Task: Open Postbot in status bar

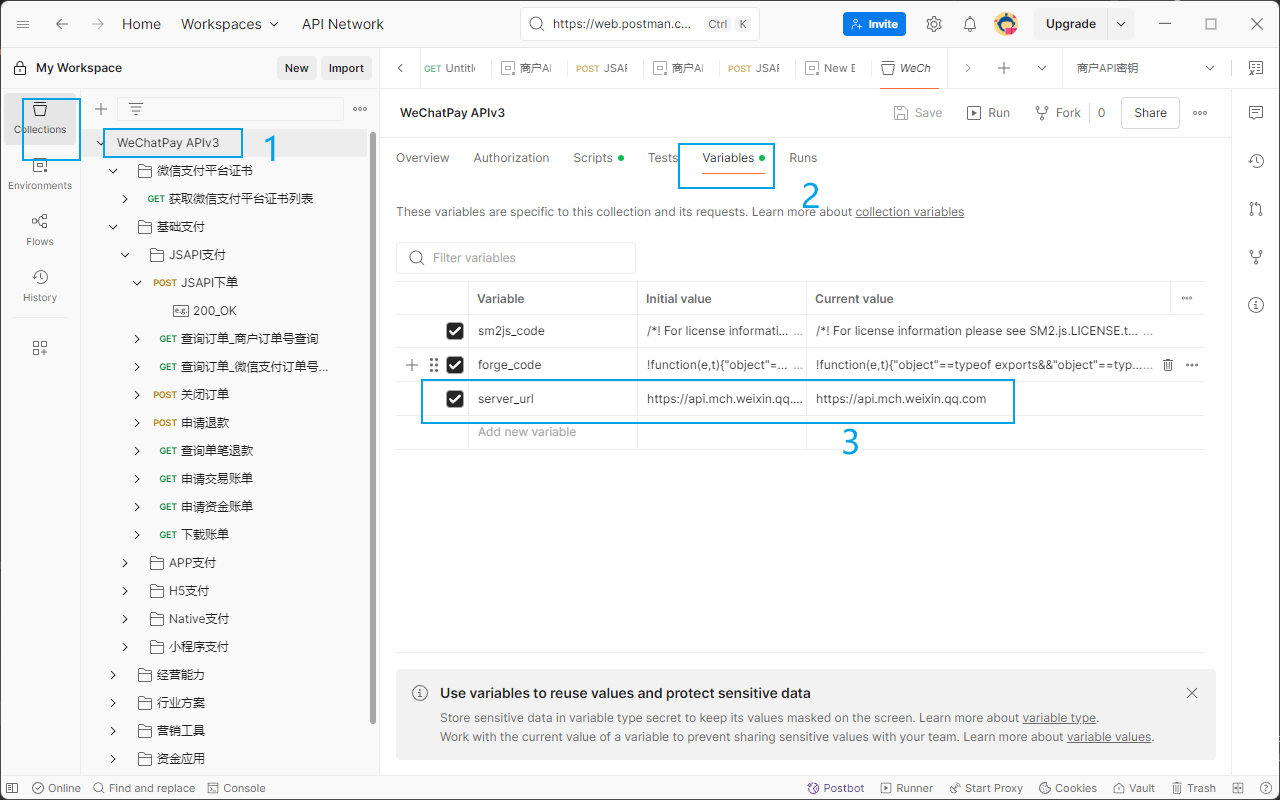Action: 836,788
